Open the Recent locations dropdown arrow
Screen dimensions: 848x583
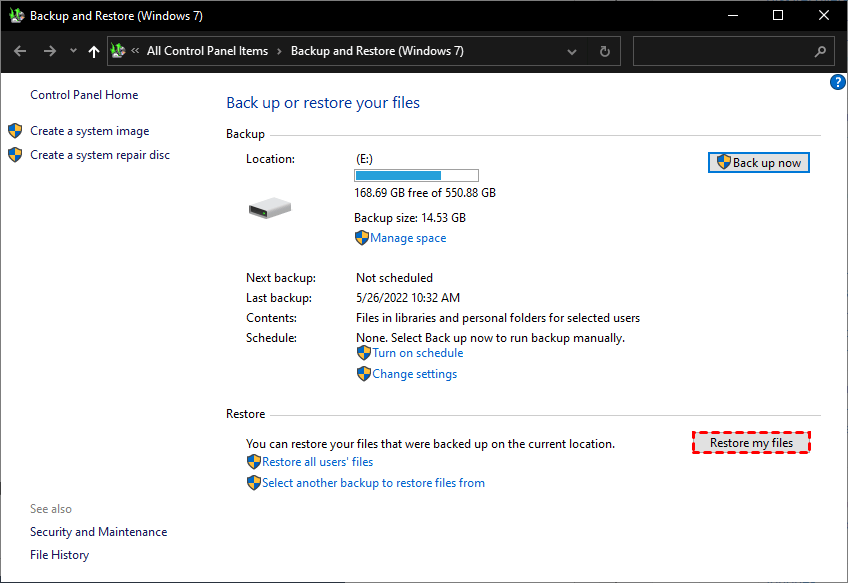click(x=73, y=51)
